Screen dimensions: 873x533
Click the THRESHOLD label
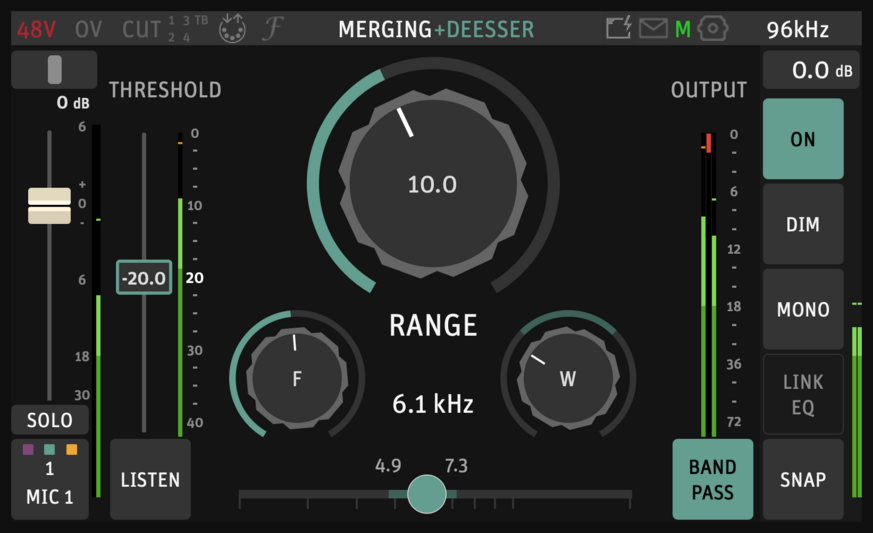click(165, 90)
